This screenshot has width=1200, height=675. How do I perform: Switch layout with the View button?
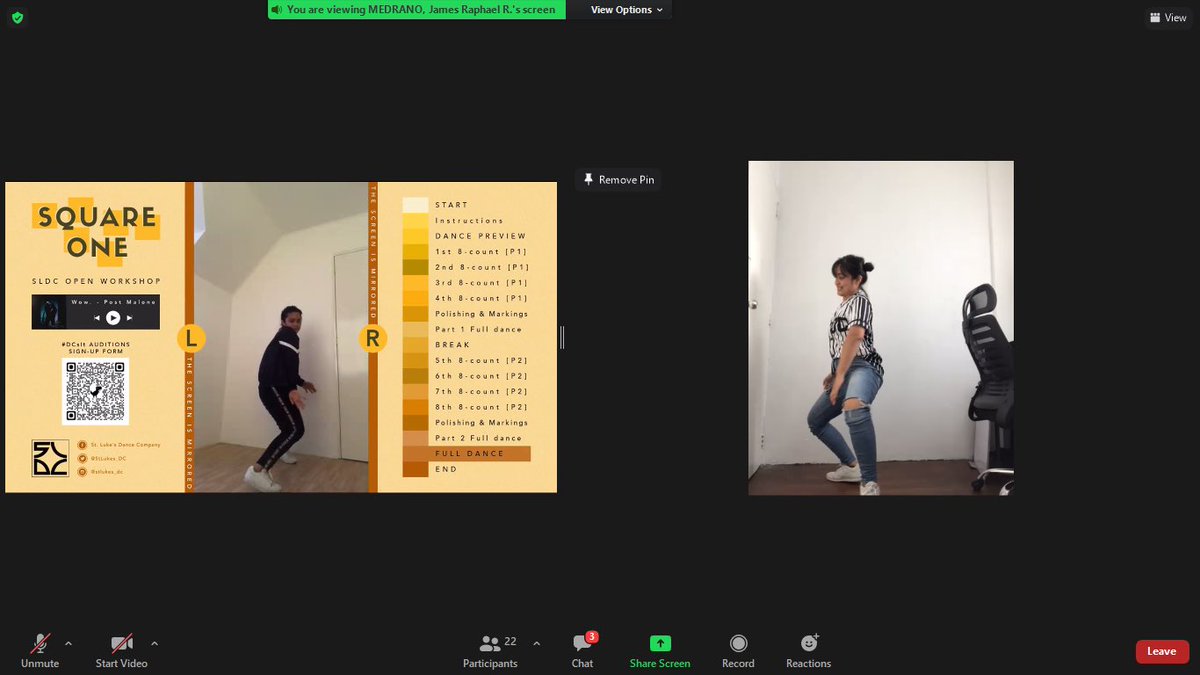click(x=1168, y=17)
